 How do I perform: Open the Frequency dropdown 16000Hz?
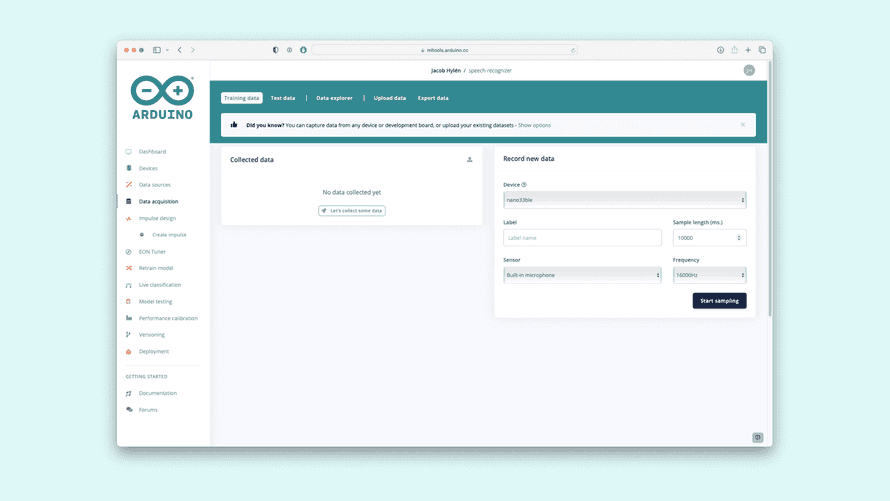[710, 275]
